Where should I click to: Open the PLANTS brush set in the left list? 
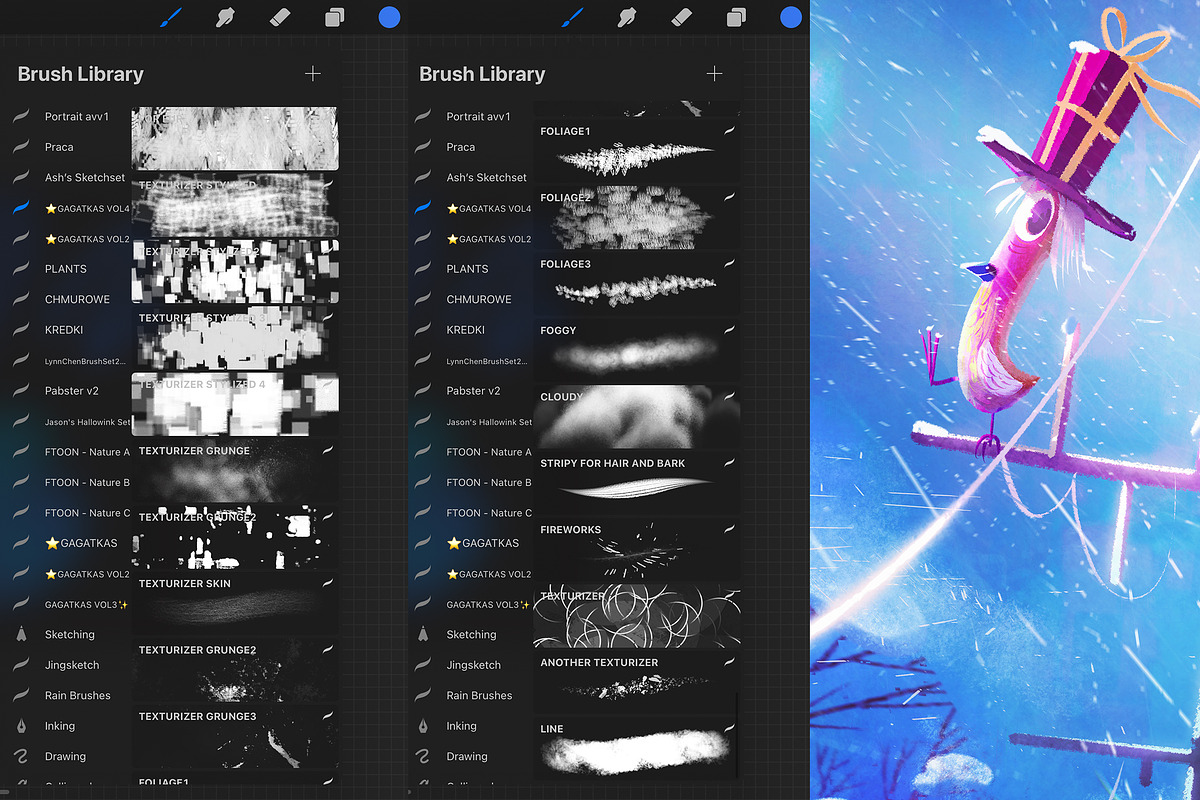click(66, 269)
